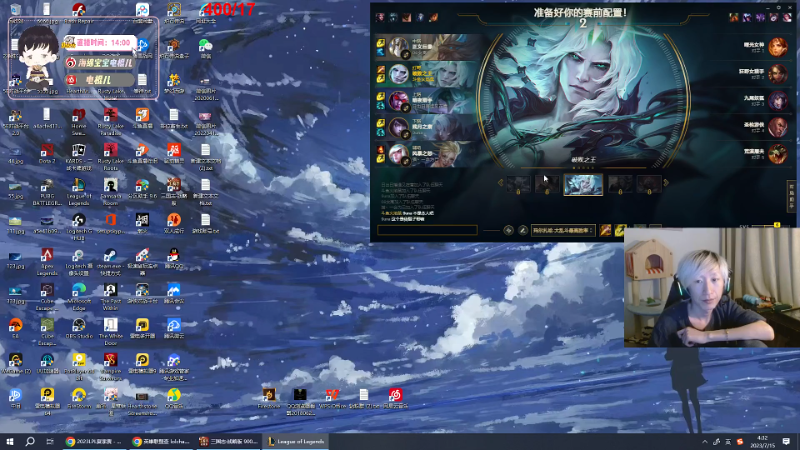Open the Flash Repair desktop shortcut
This screenshot has width=800, height=450.
pyautogui.click(x=79, y=12)
